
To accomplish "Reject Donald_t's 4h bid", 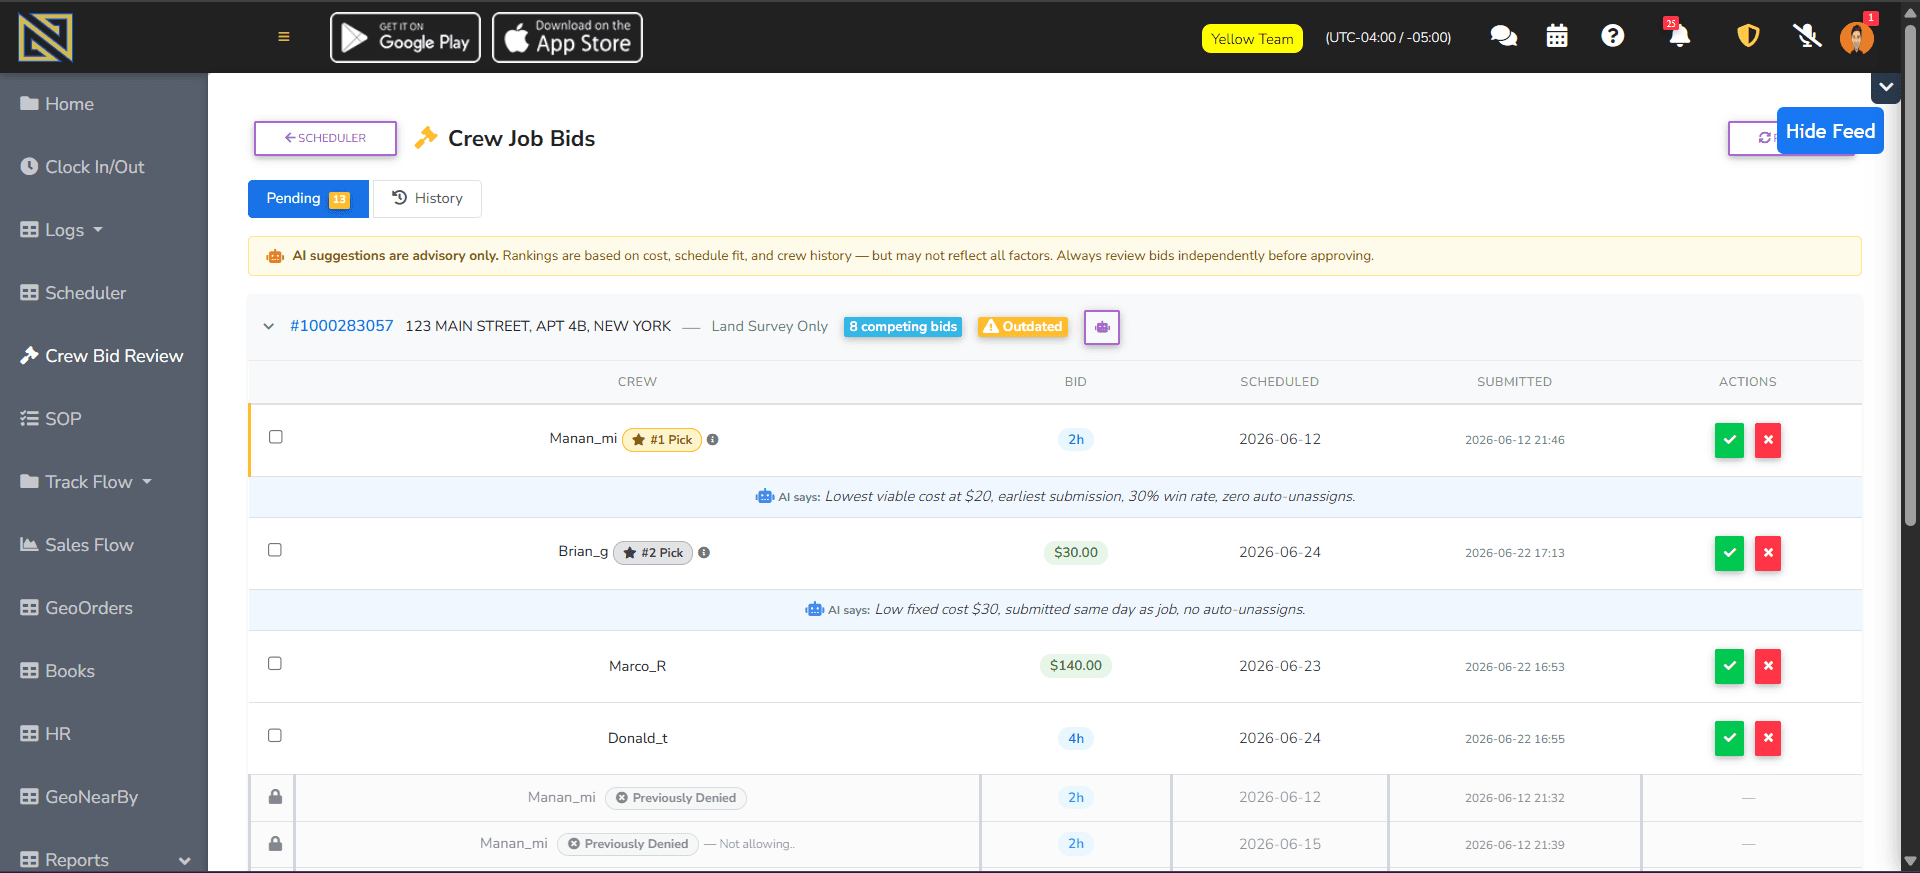I will (1768, 738).
